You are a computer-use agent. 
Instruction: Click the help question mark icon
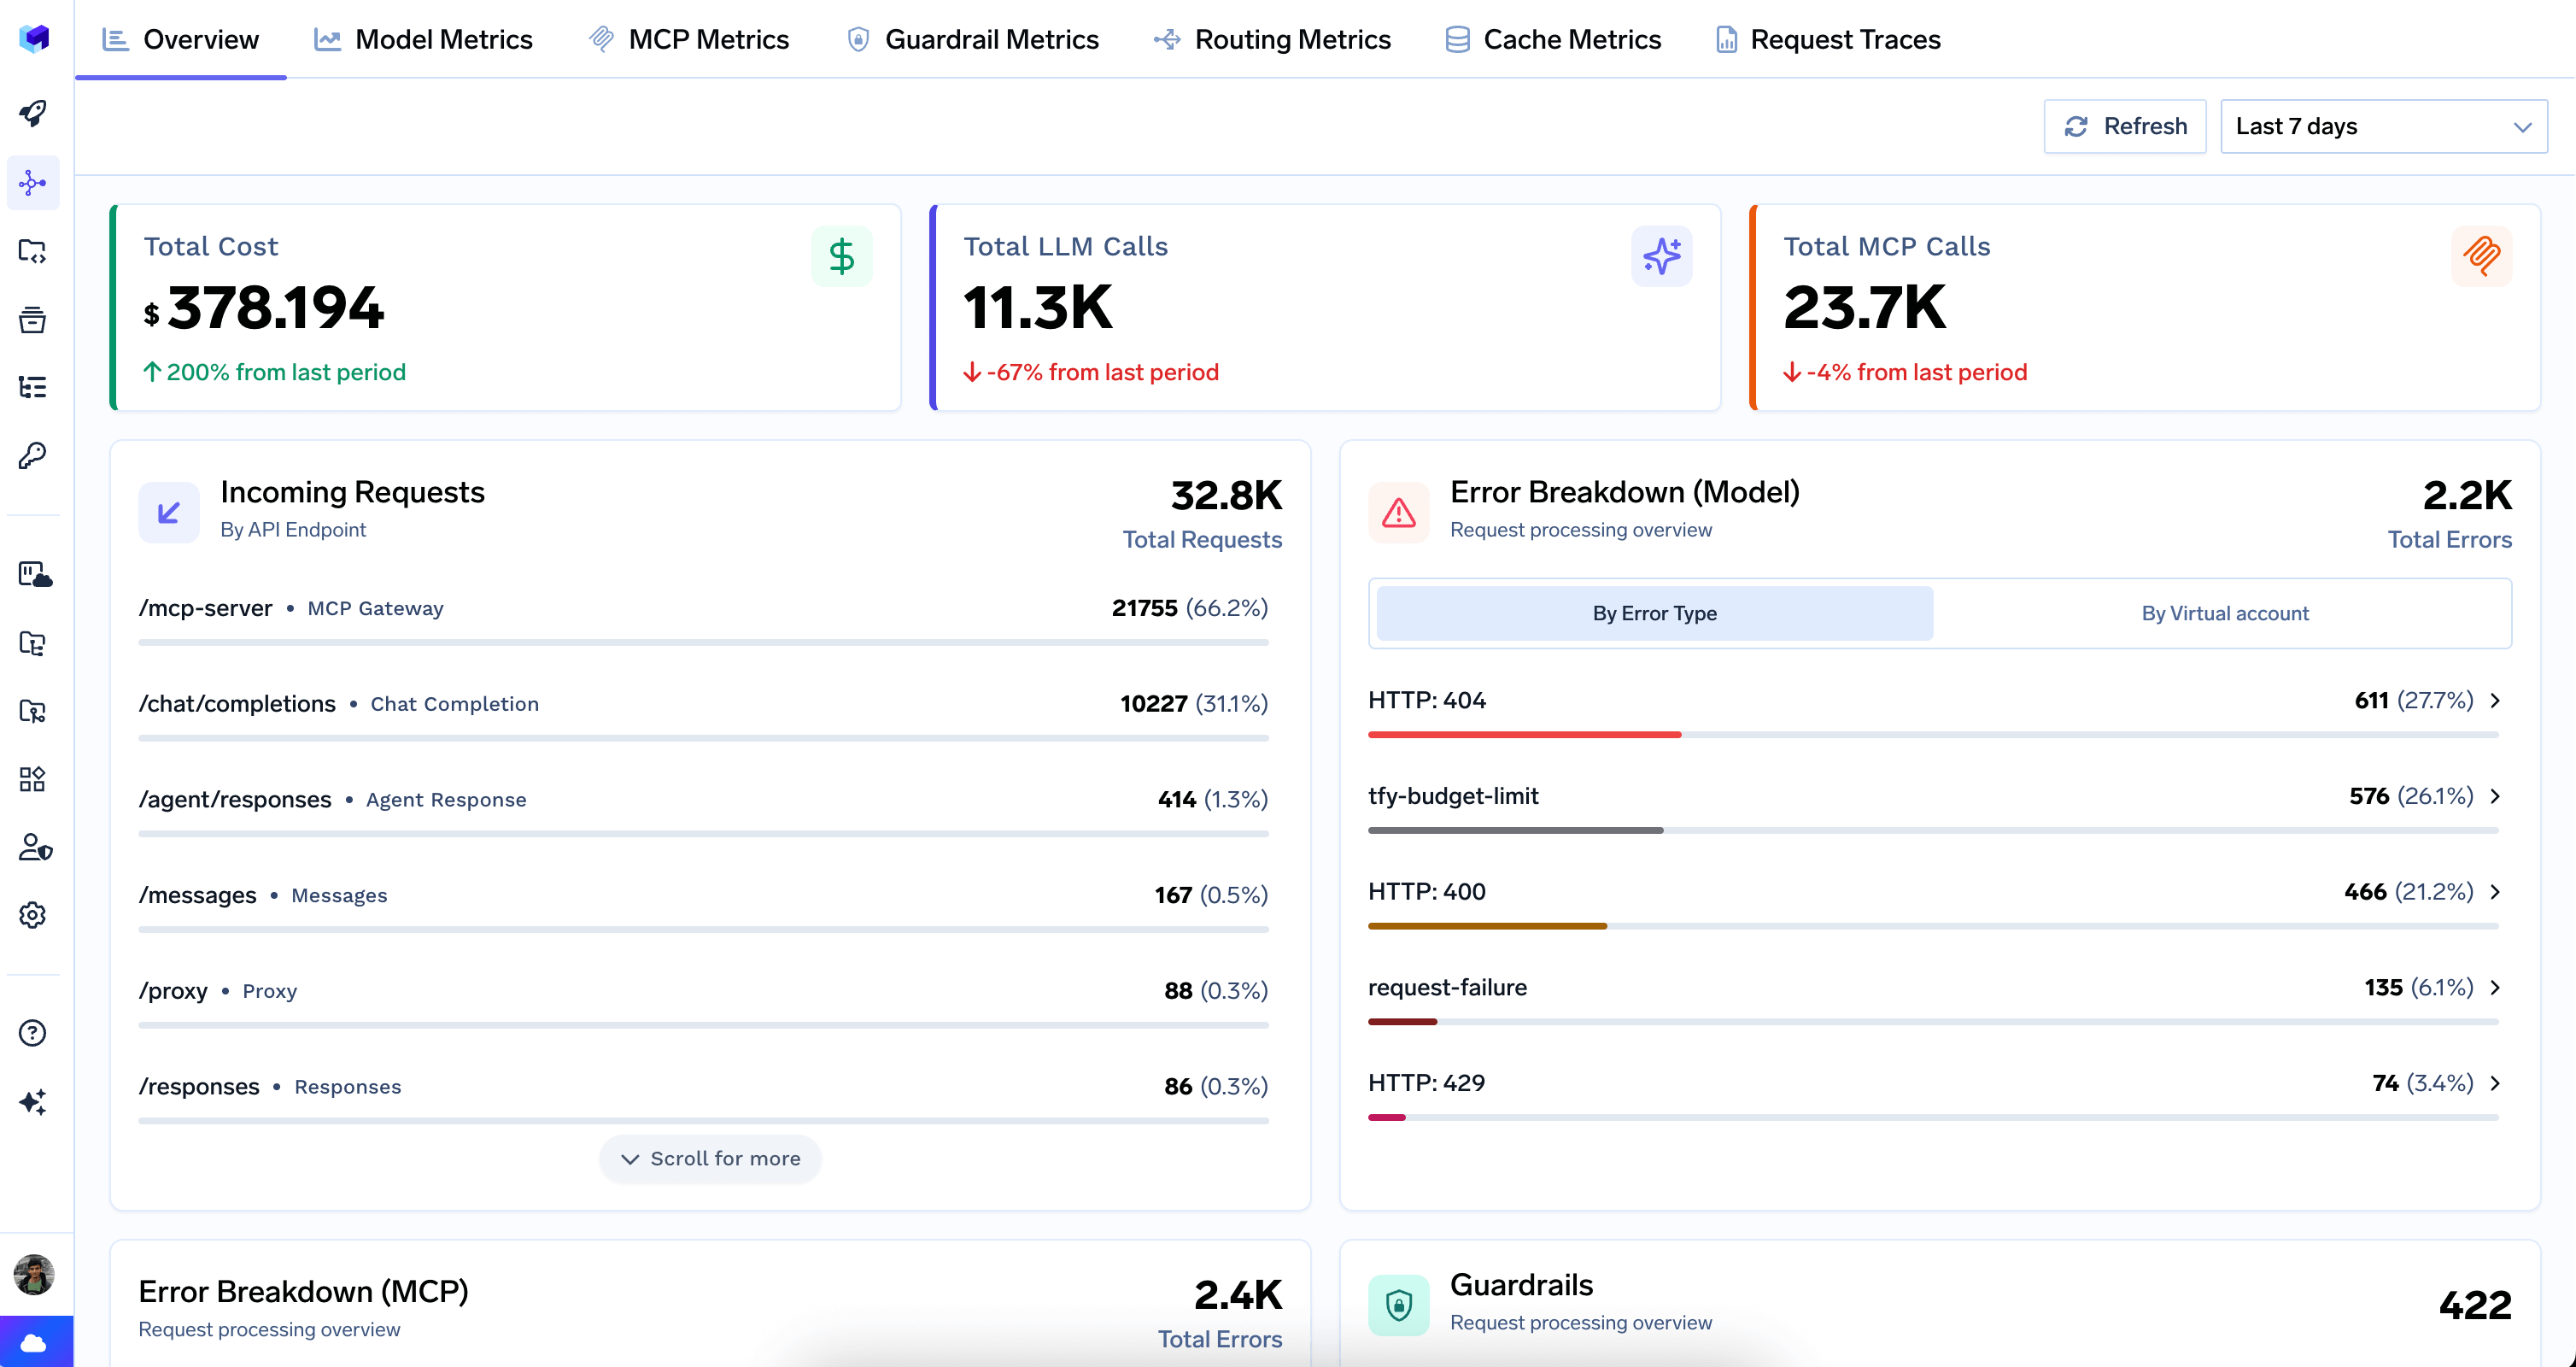pos(33,1033)
